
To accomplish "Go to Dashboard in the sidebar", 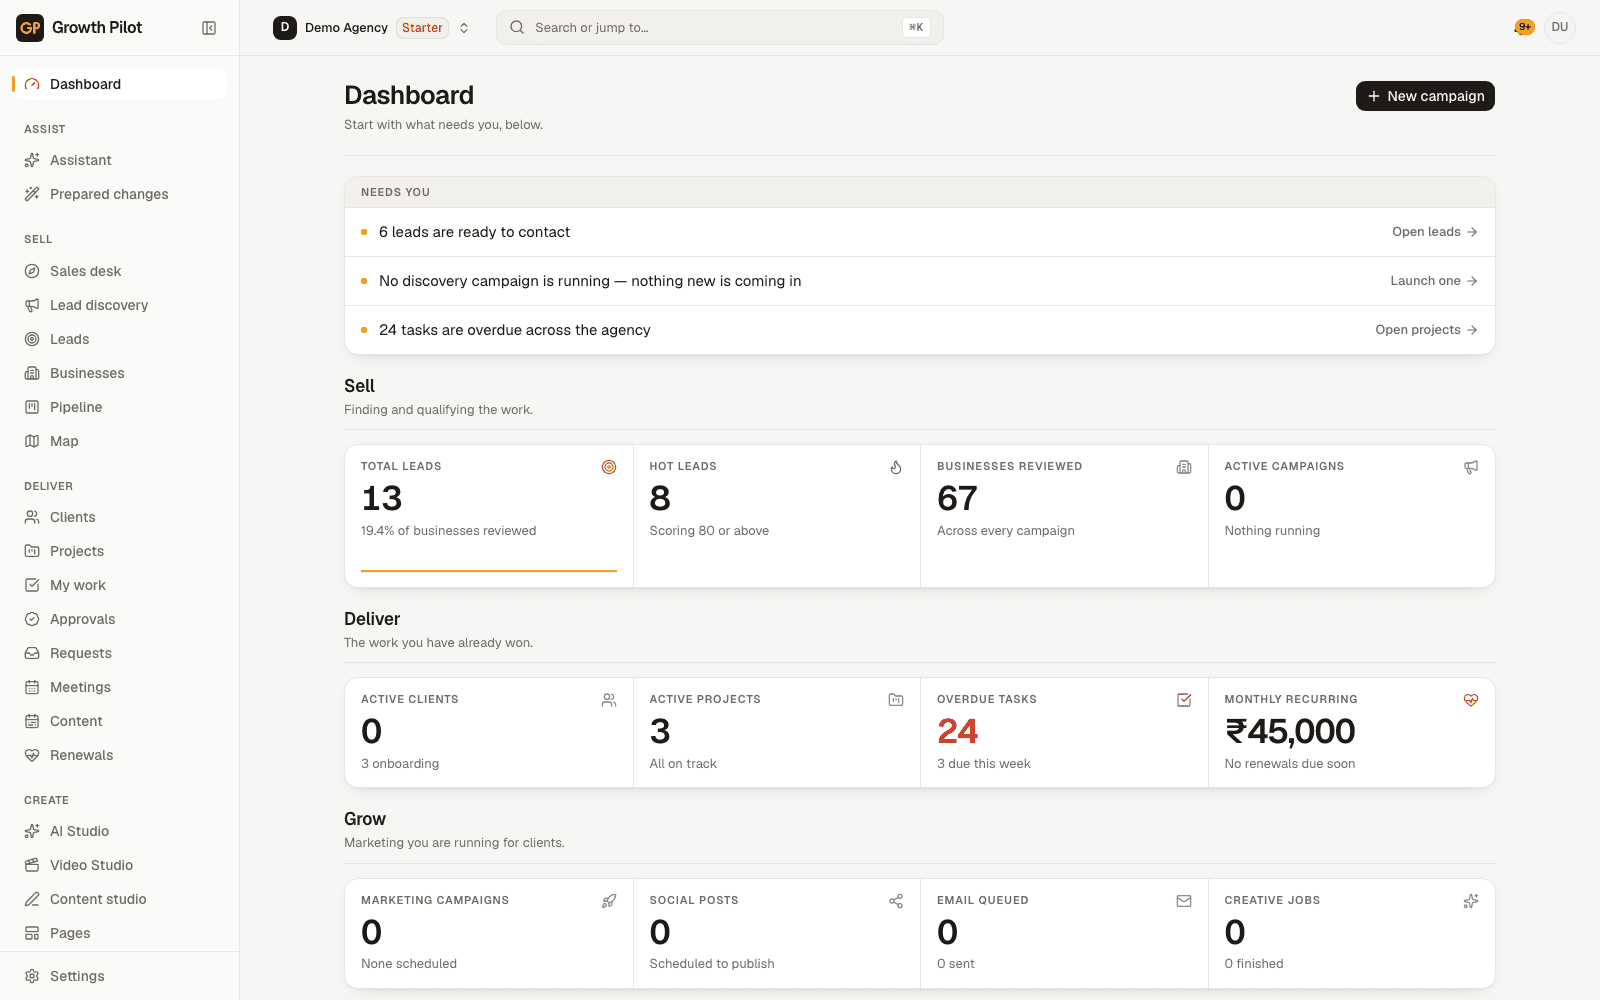I will click(119, 84).
